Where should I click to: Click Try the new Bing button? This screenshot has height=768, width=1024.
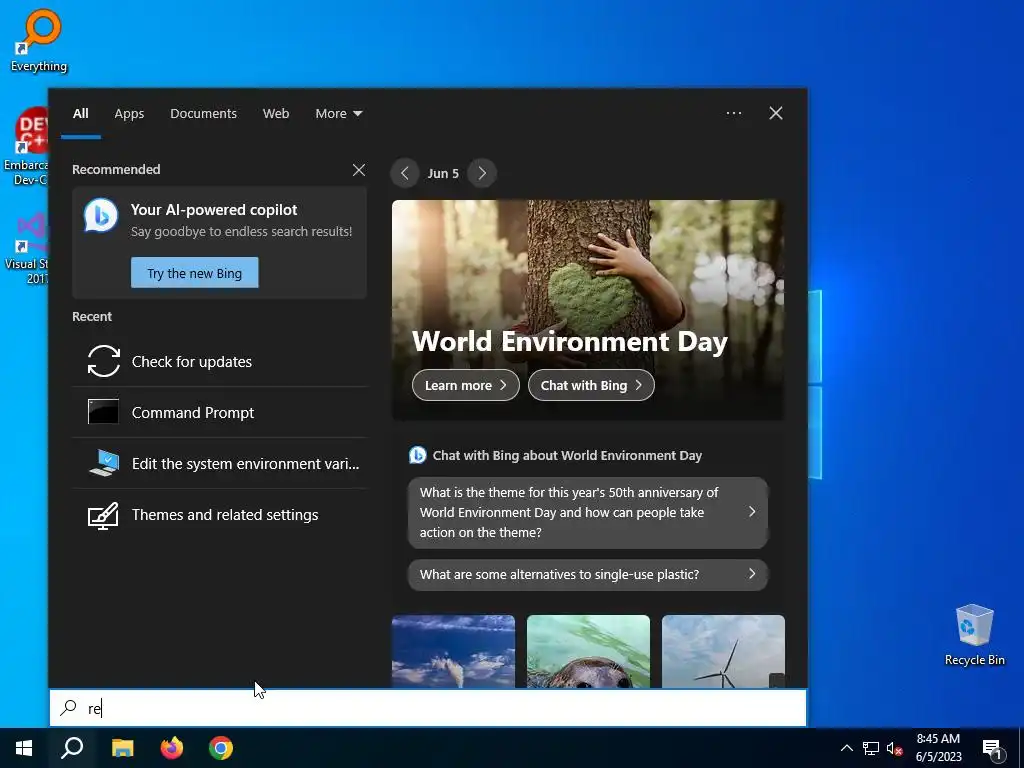click(195, 273)
